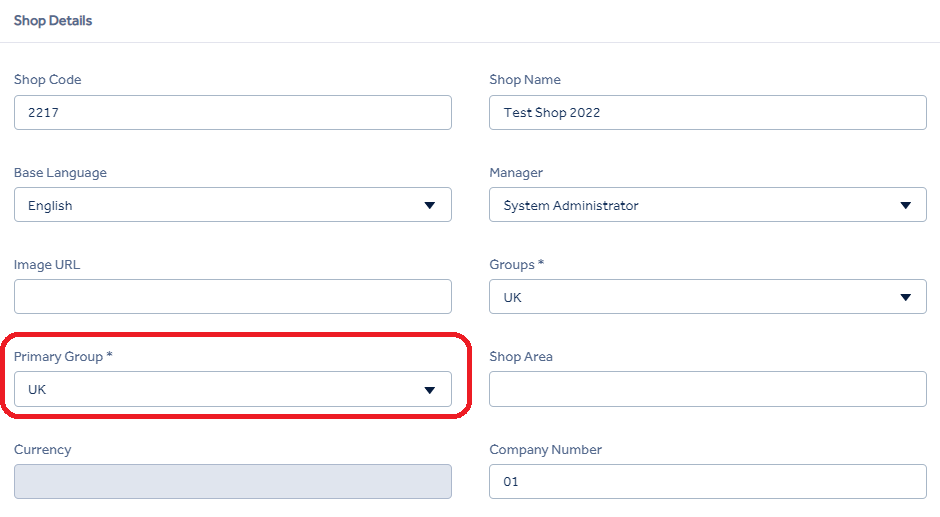The height and width of the screenshot is (517, 940).
Task: Click the empty Image URL input field
Action: point(233,296)
